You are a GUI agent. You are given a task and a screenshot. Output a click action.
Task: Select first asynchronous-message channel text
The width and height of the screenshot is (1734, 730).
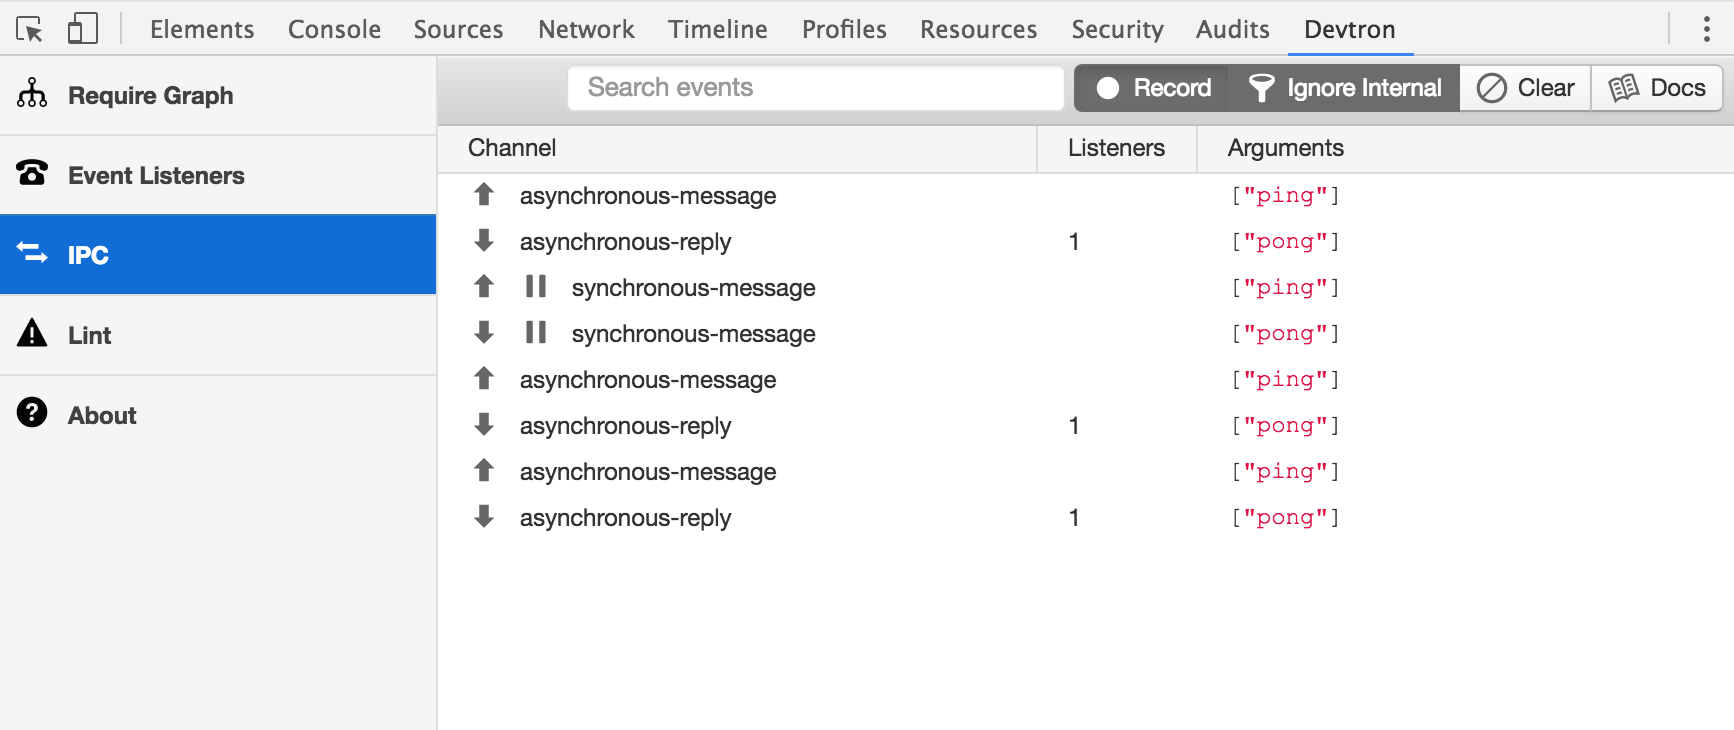648,196
